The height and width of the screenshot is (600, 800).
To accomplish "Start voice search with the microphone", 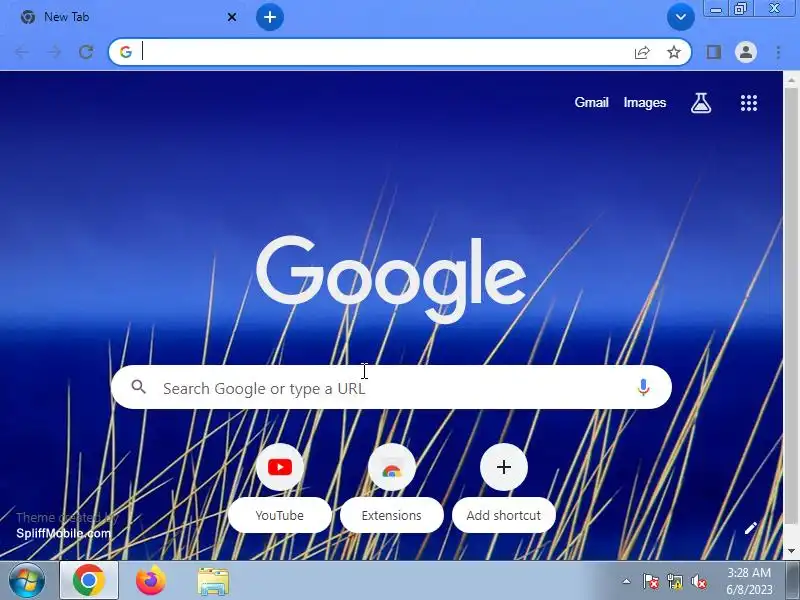I will tap(643, 387).
